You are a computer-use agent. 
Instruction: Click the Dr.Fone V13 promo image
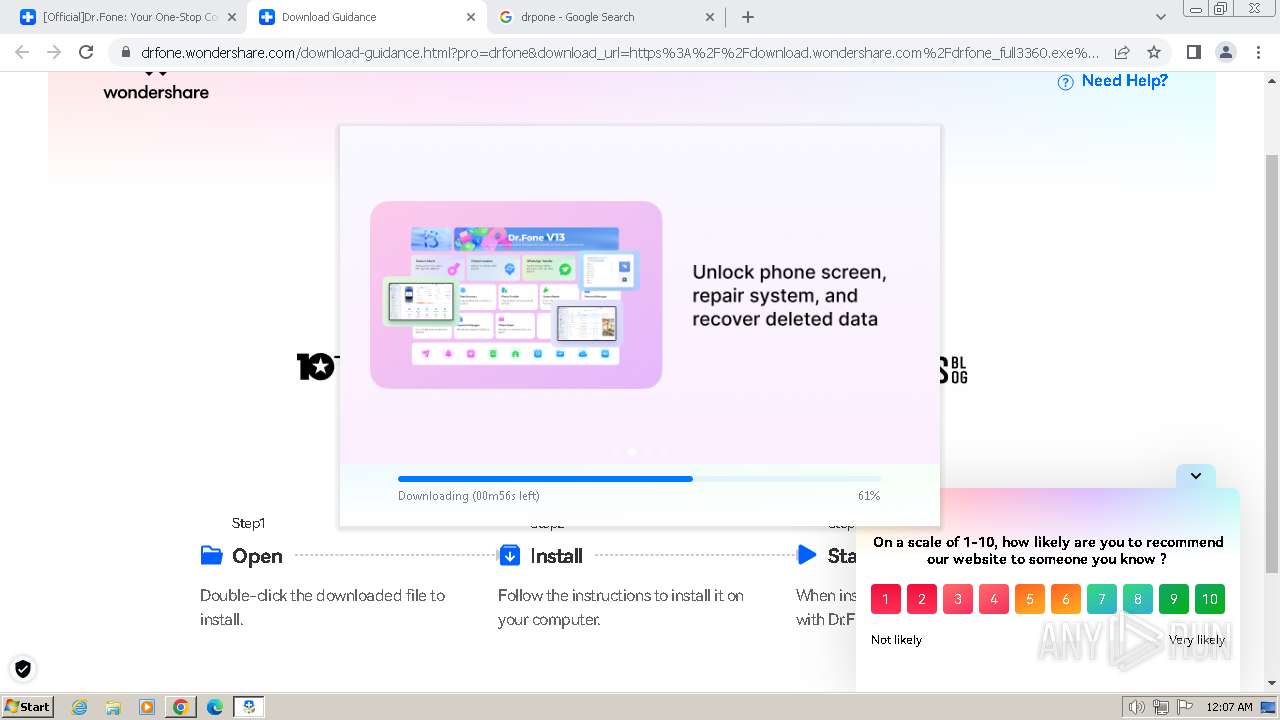516,295
